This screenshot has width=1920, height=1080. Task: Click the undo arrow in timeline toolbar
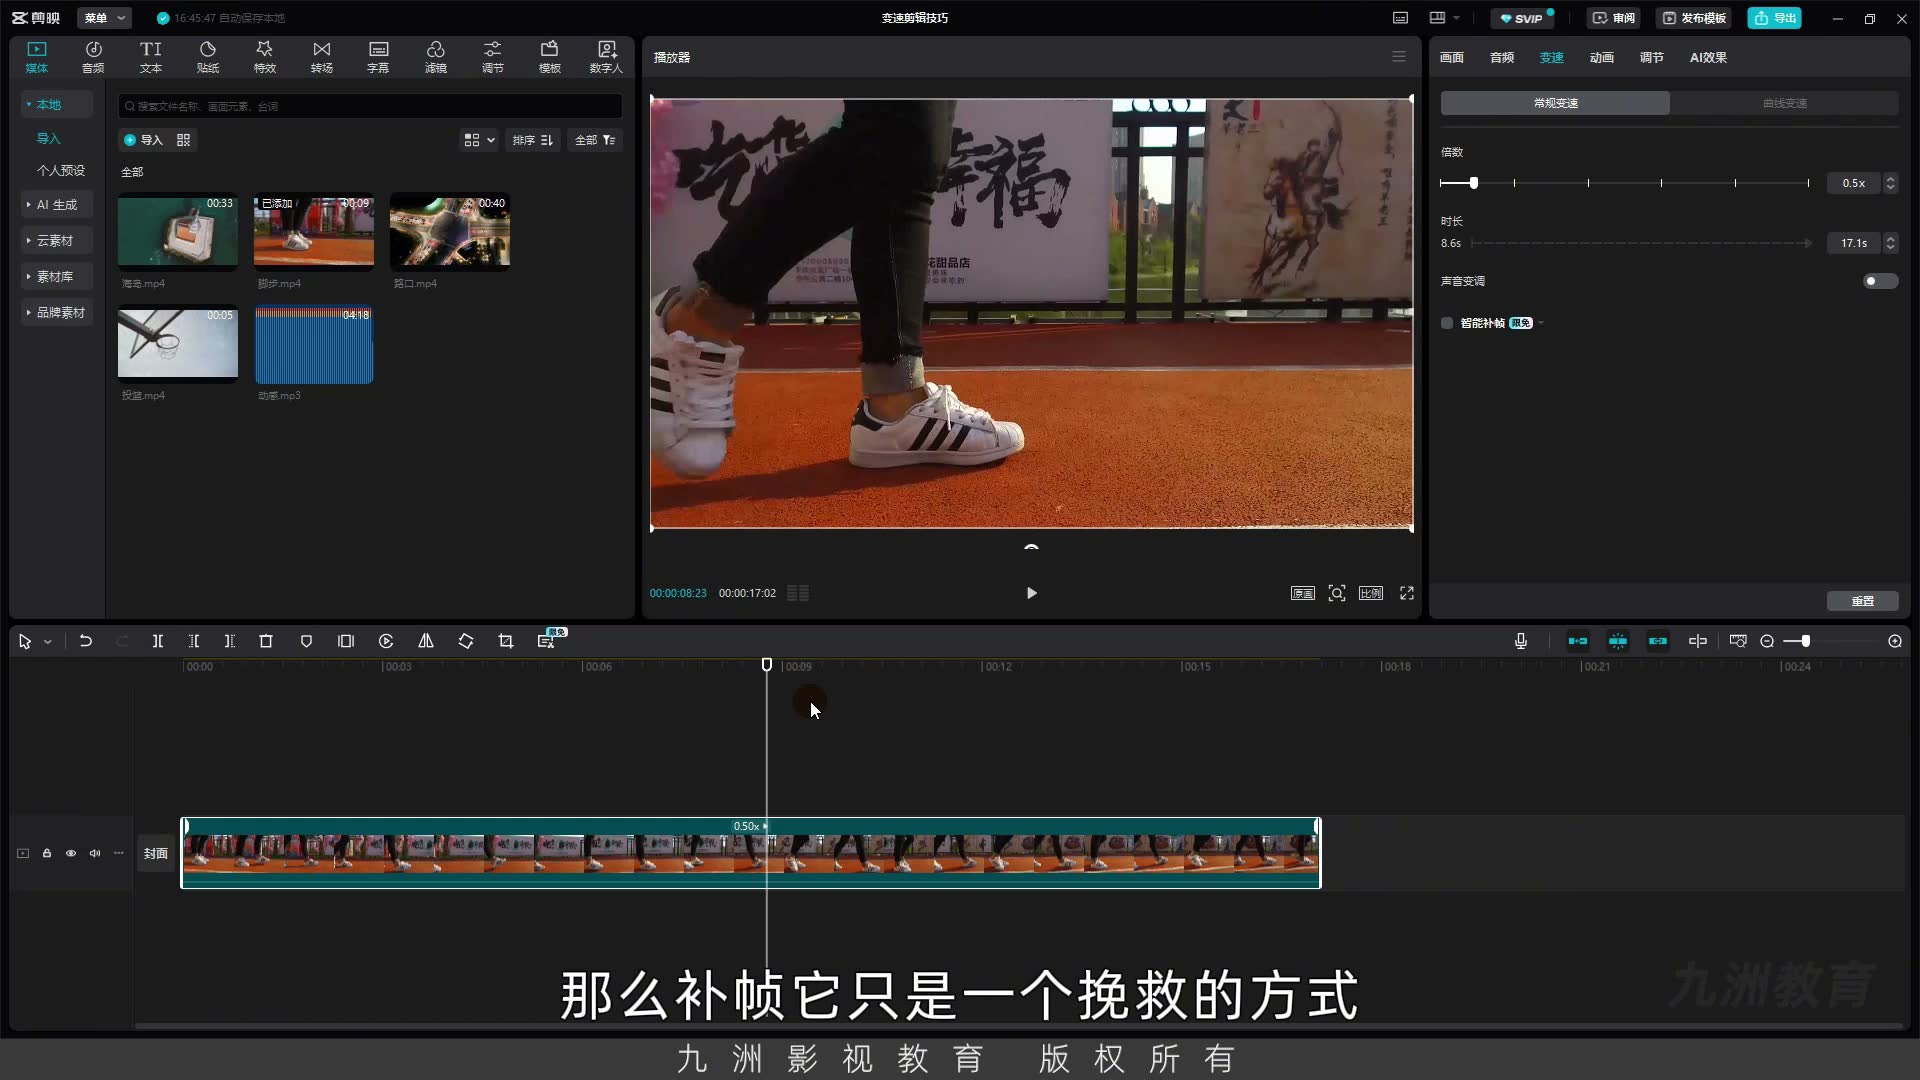tap(86, 641)
